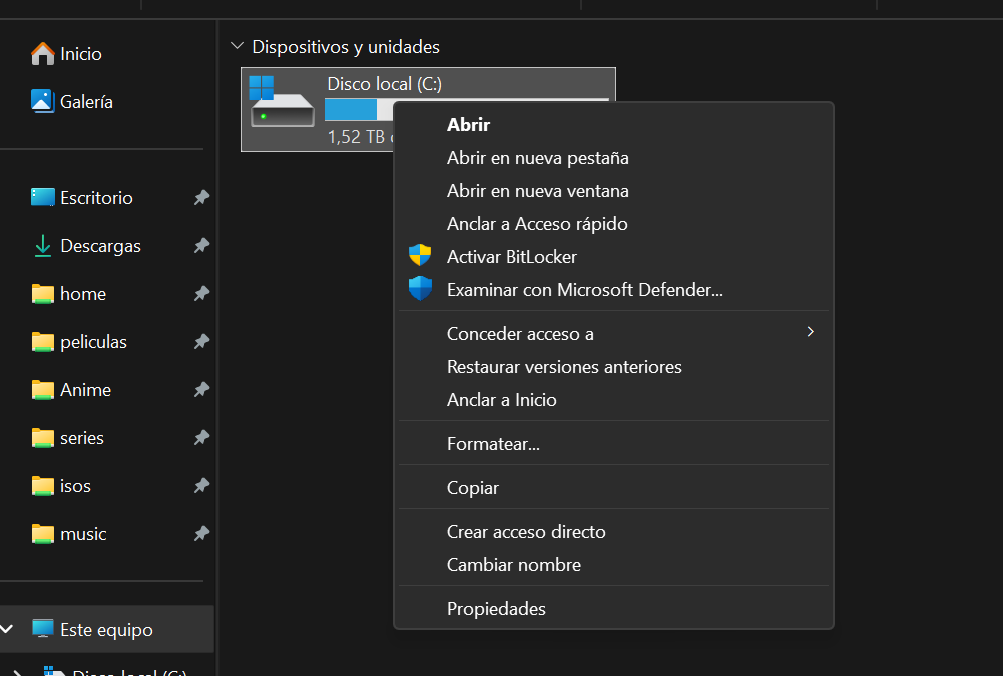The image size is (1003, 676).
Task: Click the Galería picture icon
Action: [43, 101]
